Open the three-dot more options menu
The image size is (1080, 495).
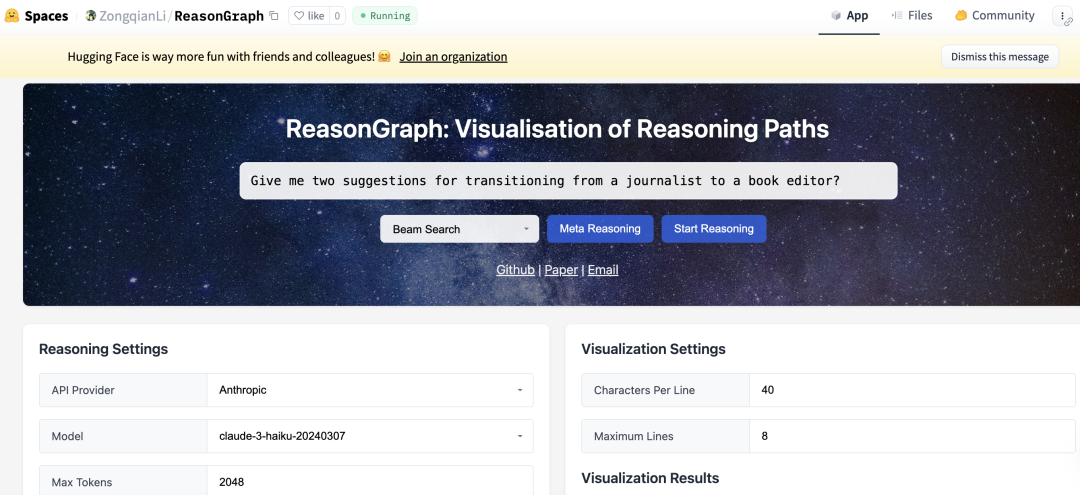coord(1063,16)
